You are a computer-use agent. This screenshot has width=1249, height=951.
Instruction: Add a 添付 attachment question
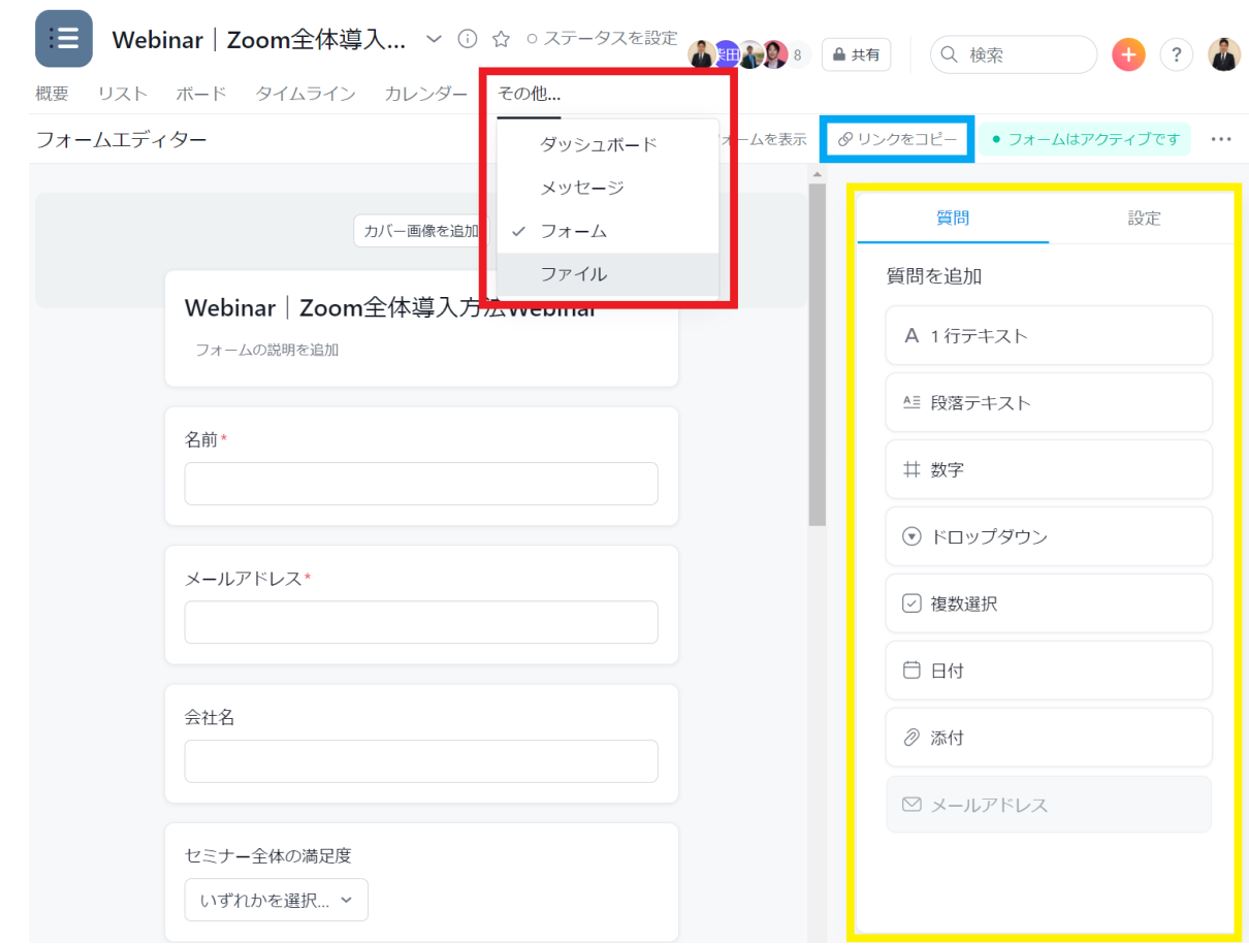[1049, 737]
